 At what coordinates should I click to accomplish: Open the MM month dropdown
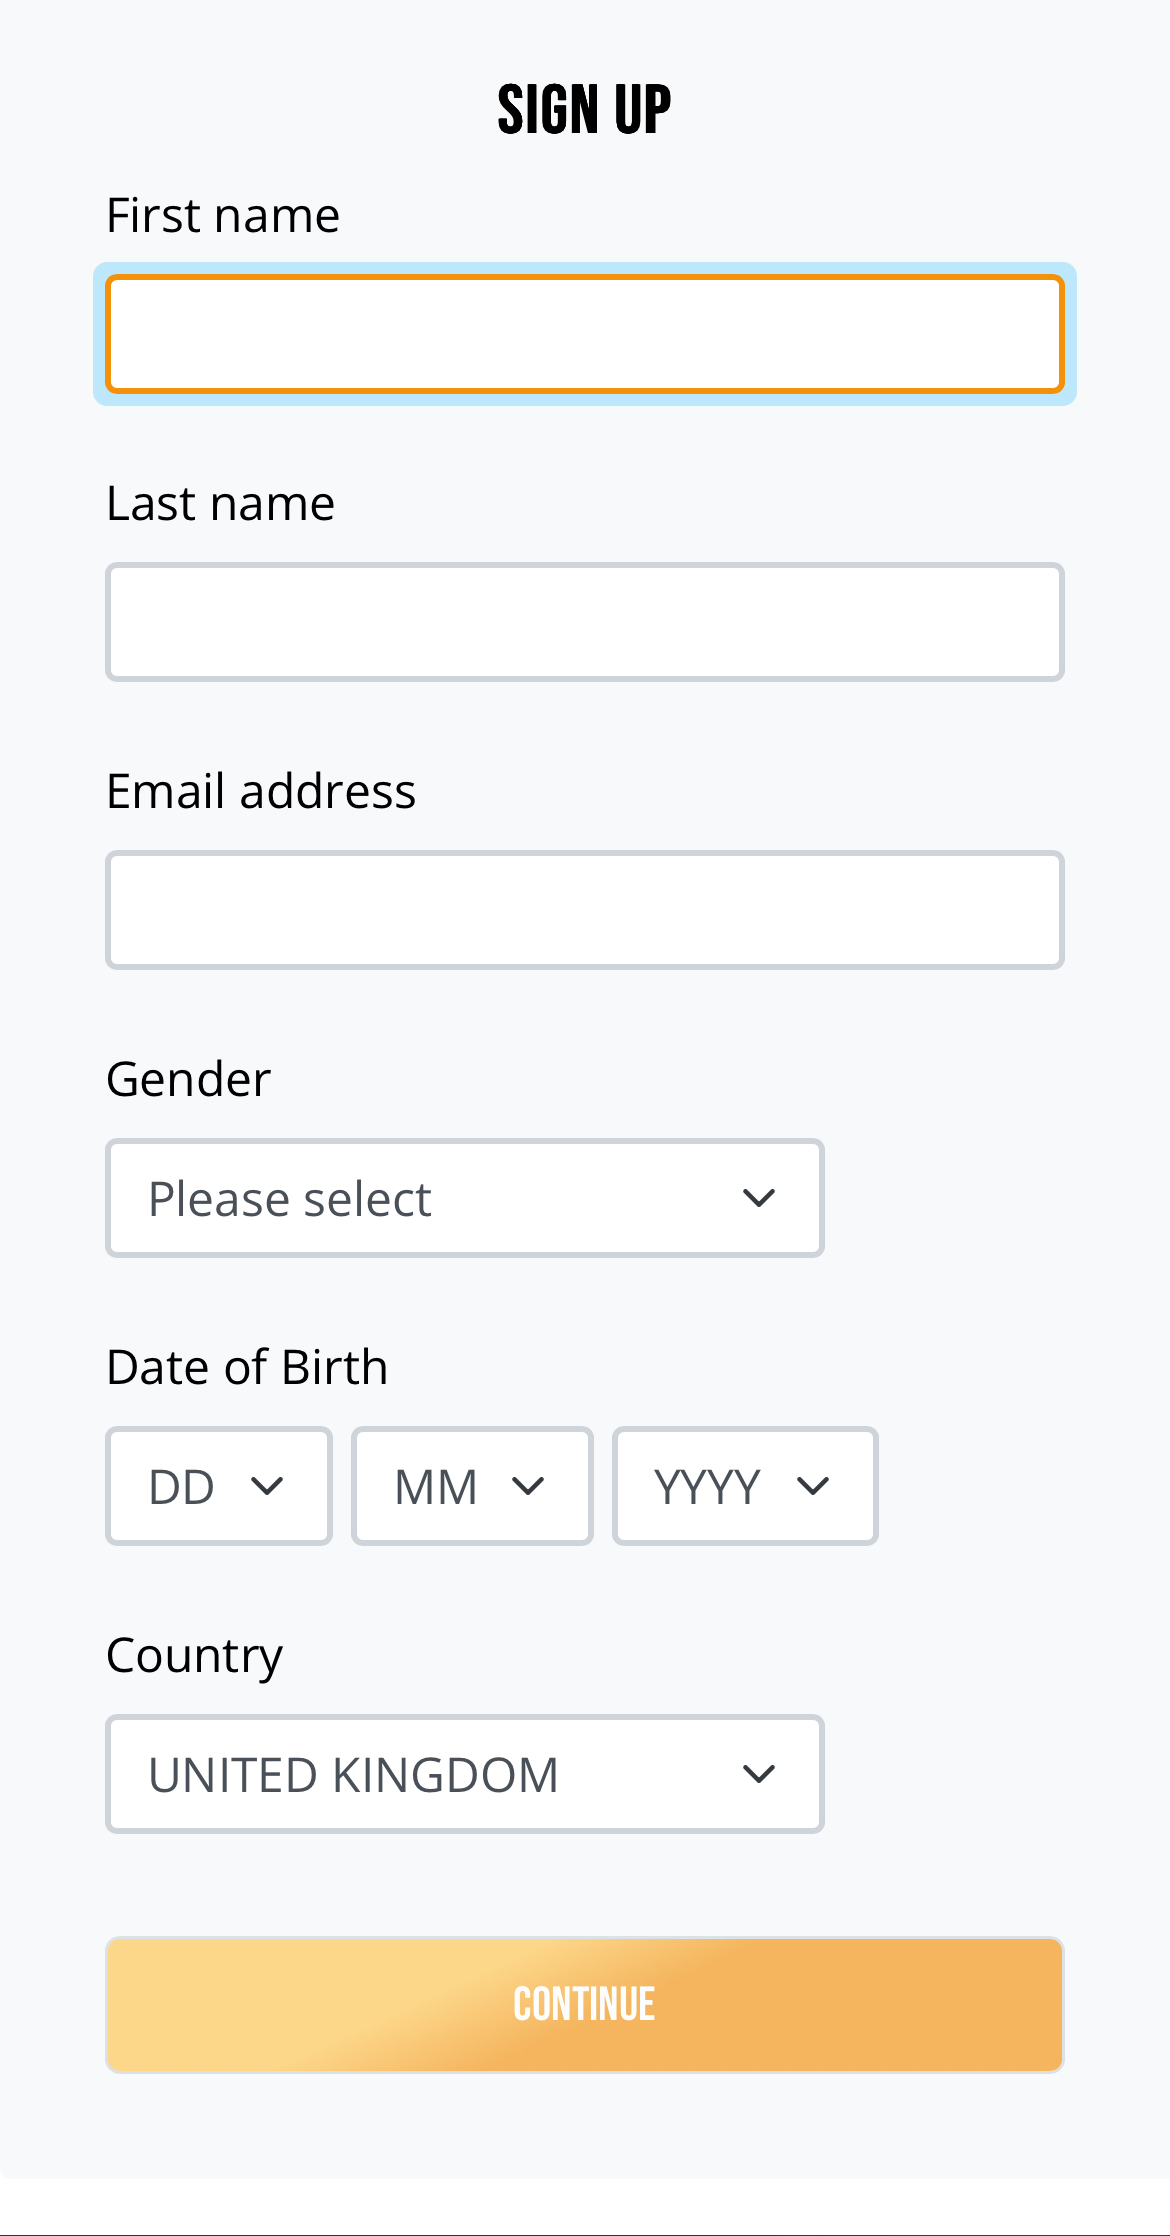tap(438, 1486)
